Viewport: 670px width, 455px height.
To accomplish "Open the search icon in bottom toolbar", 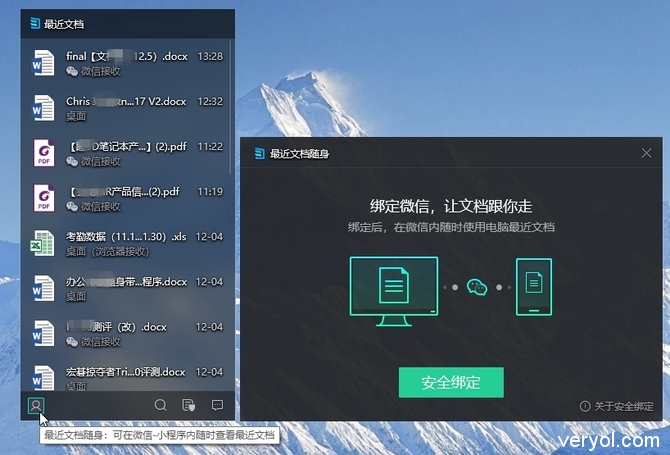I will (161, 405).
